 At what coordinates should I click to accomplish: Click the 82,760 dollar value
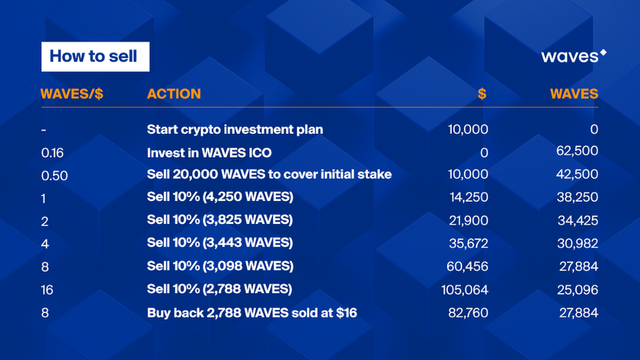(468, 313)
